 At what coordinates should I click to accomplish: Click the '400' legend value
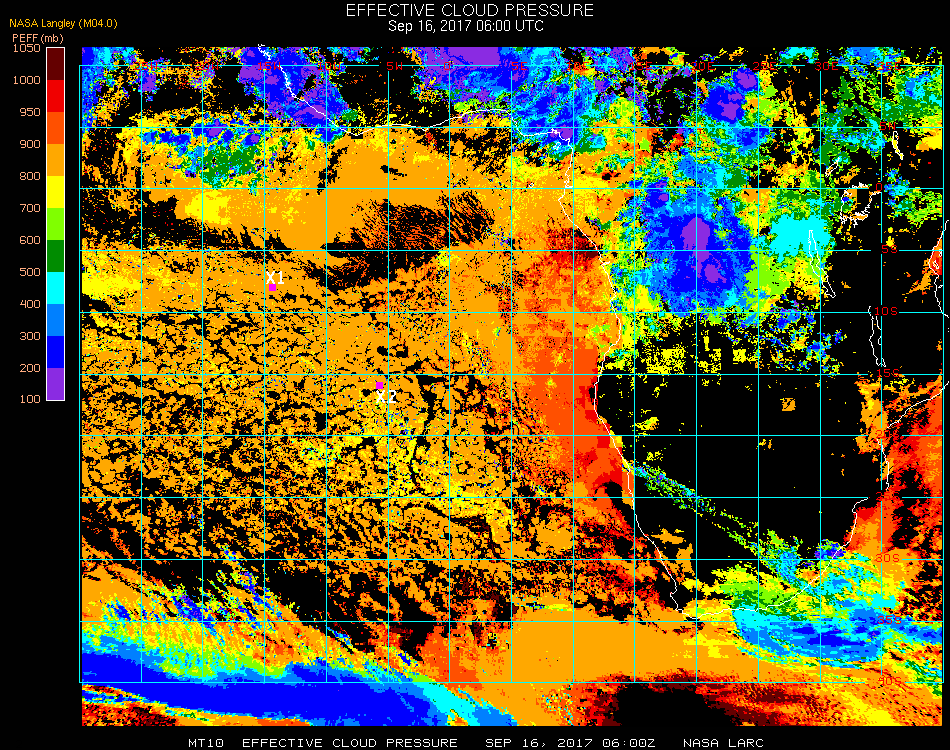30,304
